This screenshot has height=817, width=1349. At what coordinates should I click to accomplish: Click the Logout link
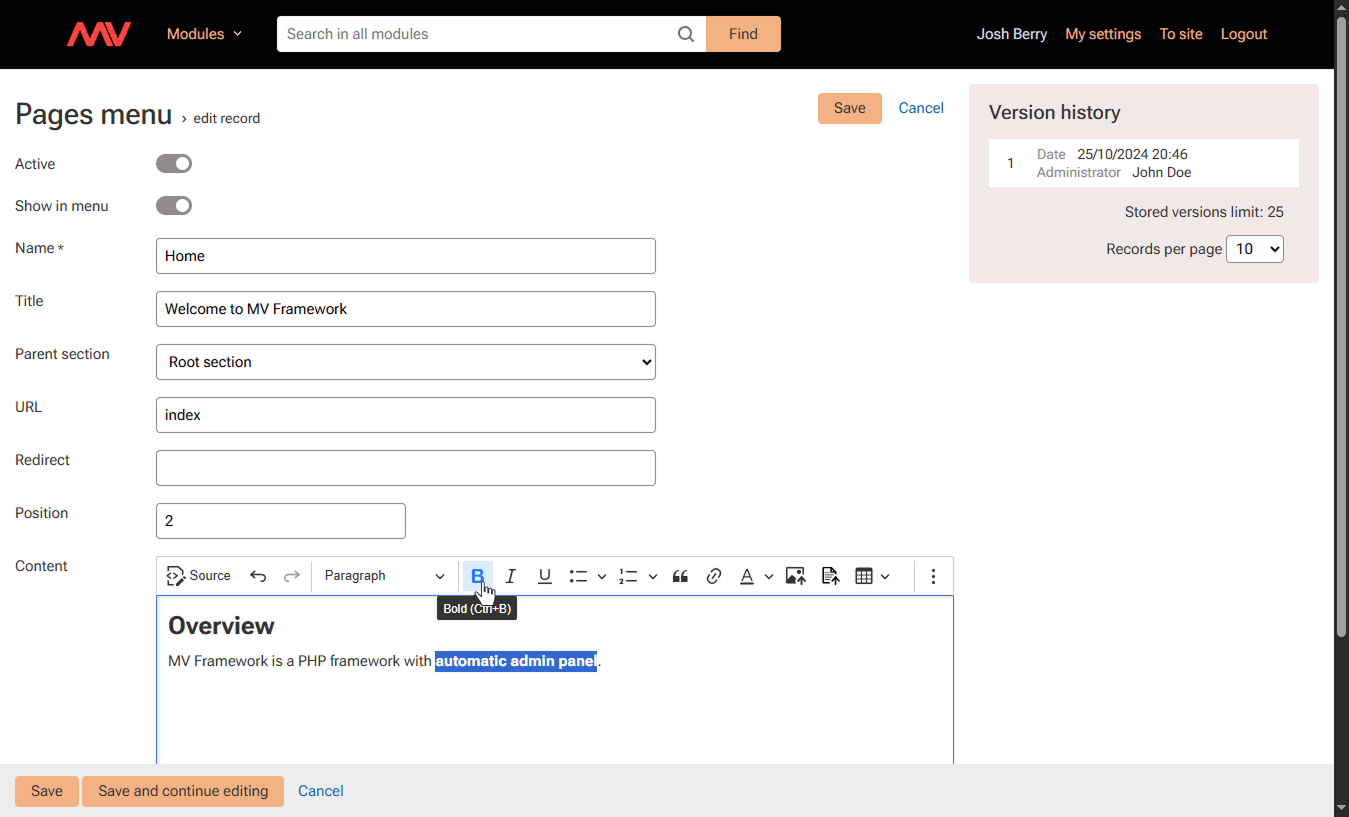pyautogui.click(x=1243, y=34)
